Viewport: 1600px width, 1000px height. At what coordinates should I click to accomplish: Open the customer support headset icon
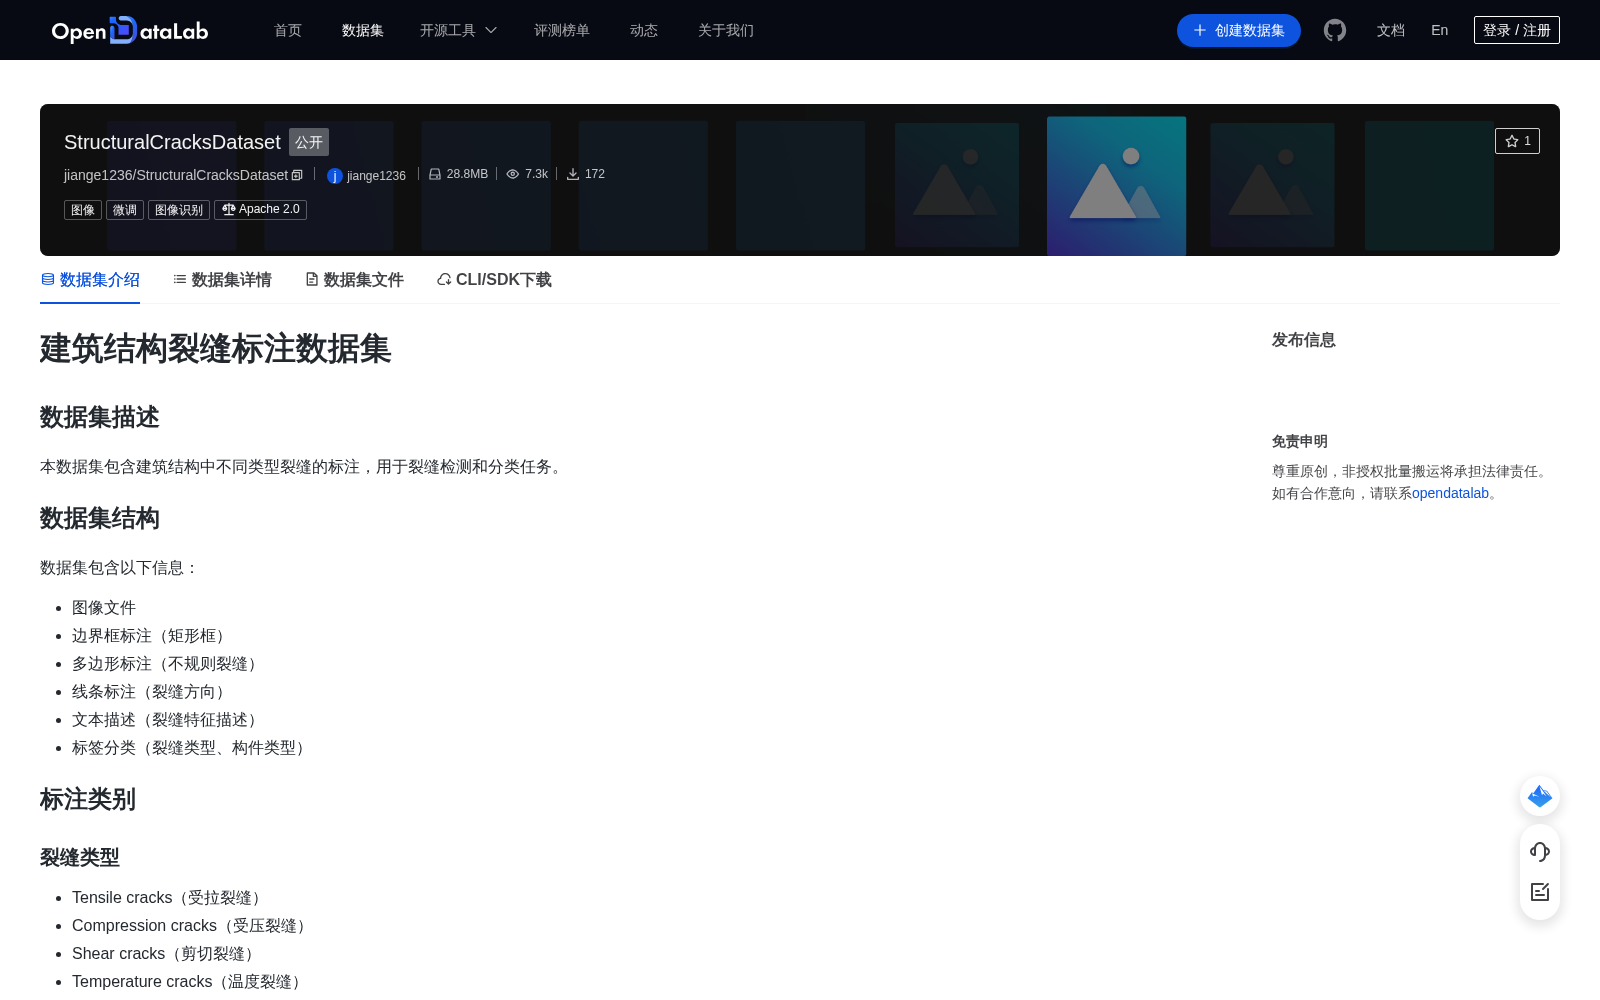point(1540,852)
